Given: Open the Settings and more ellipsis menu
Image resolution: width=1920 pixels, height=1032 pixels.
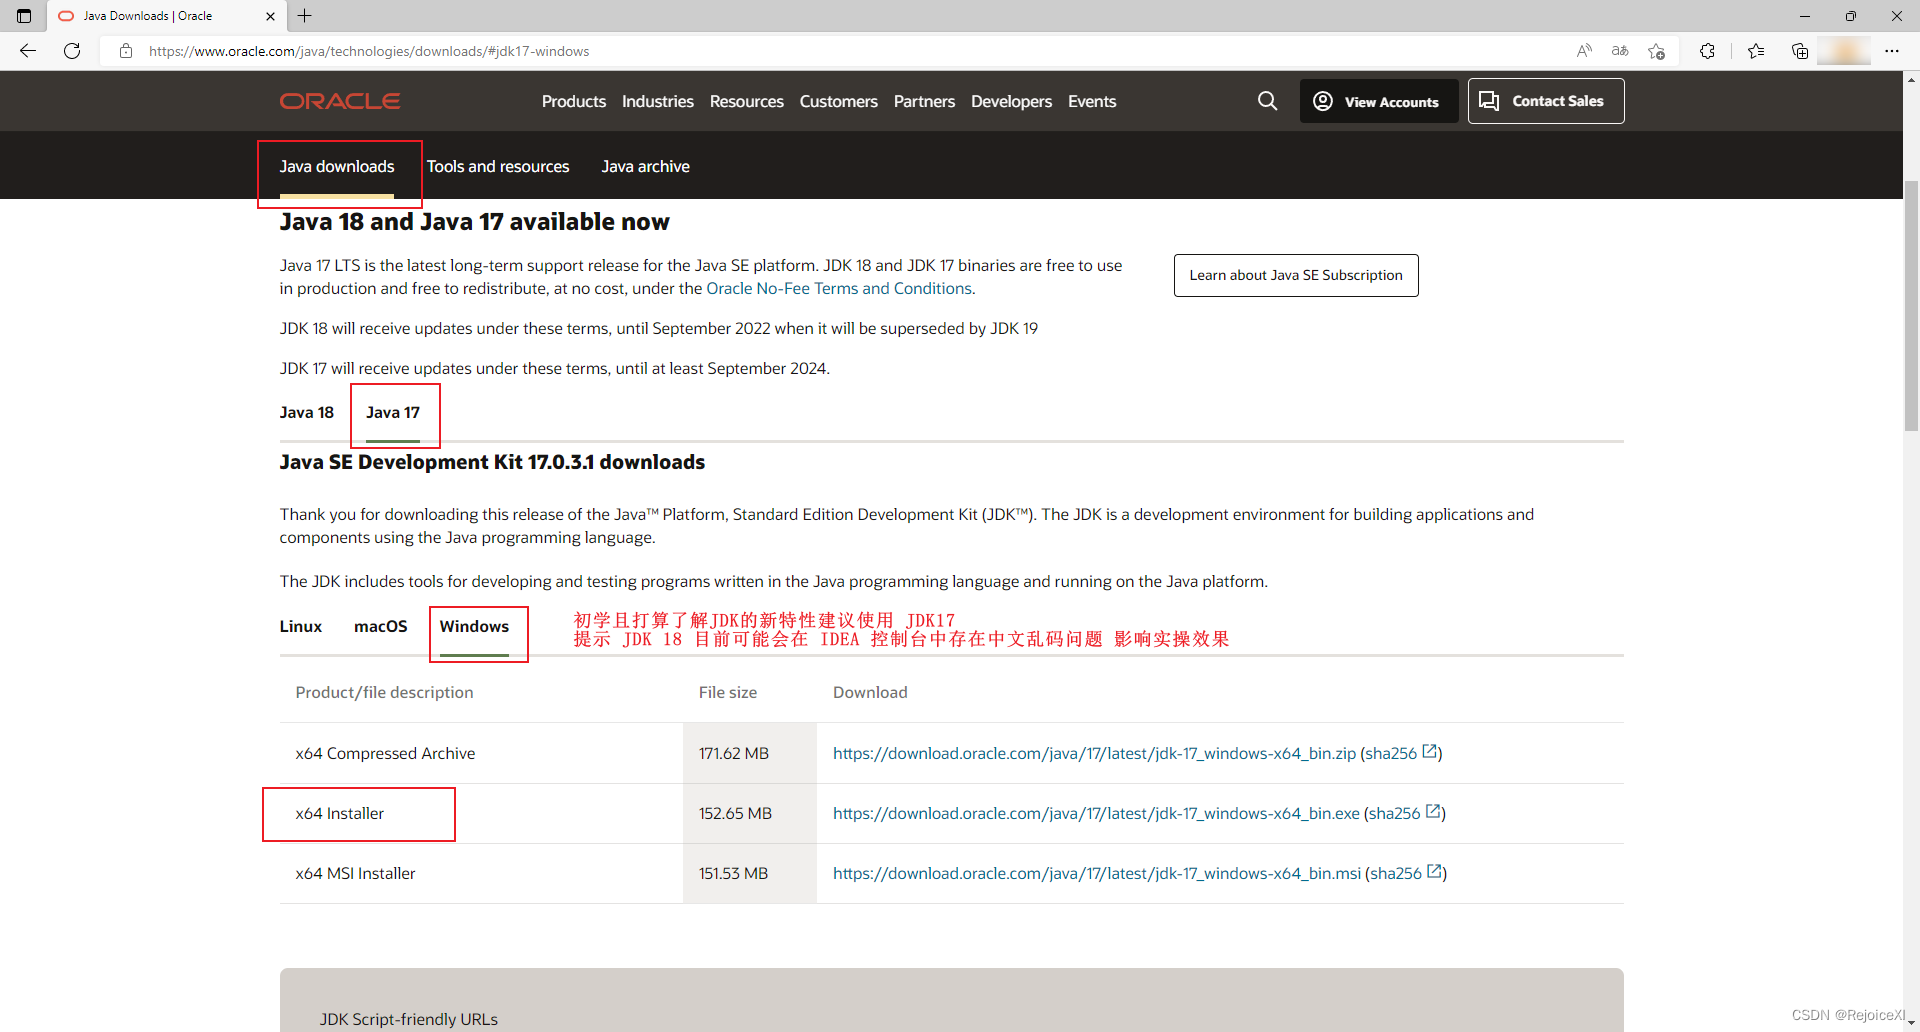Looking at the screenshot, I should pyautogui.click(x=1892, y=51).
